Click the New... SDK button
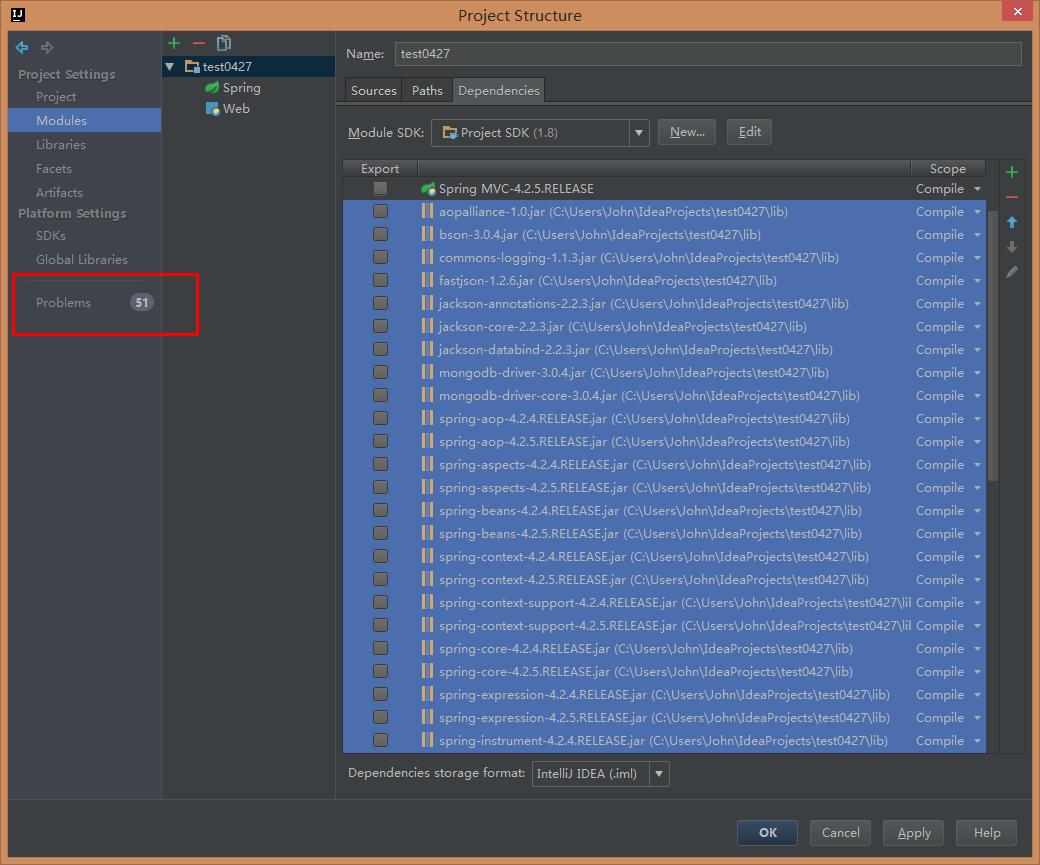 pos(686,132)
